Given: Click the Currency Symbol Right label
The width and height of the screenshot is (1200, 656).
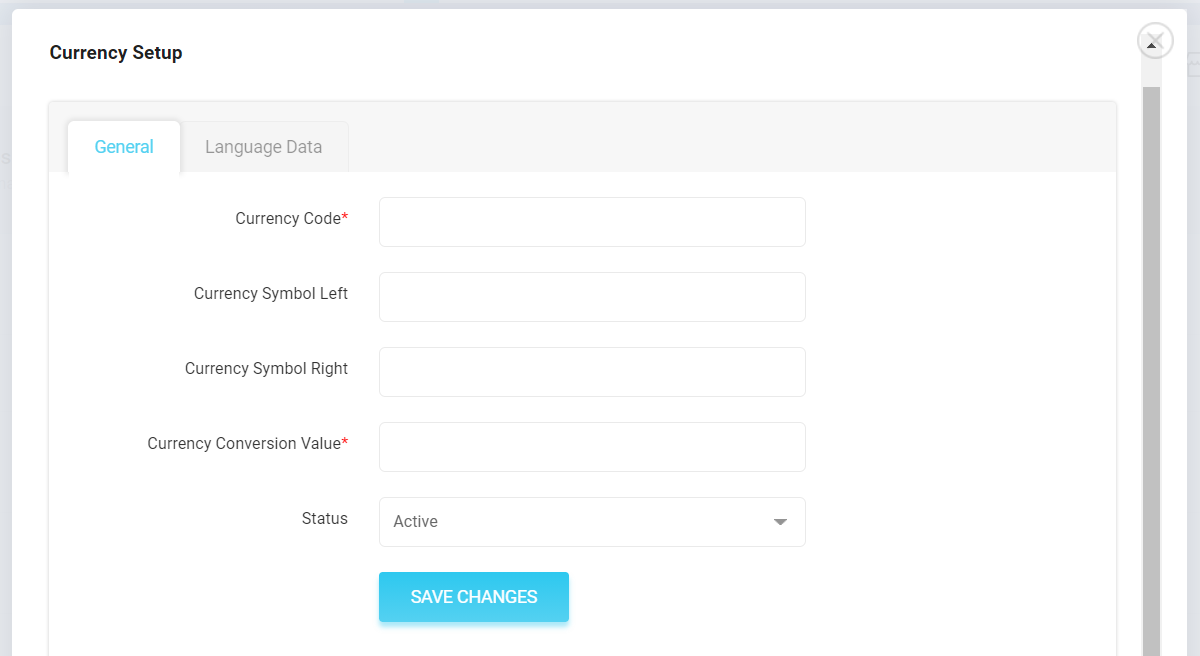Looking at the screenshot, I should 266,368.
